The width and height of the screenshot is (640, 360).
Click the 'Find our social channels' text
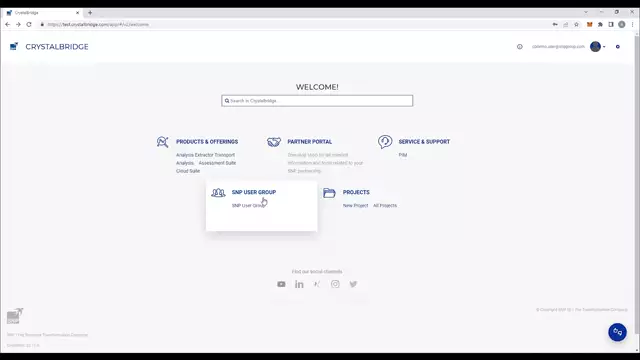[317, 271]
